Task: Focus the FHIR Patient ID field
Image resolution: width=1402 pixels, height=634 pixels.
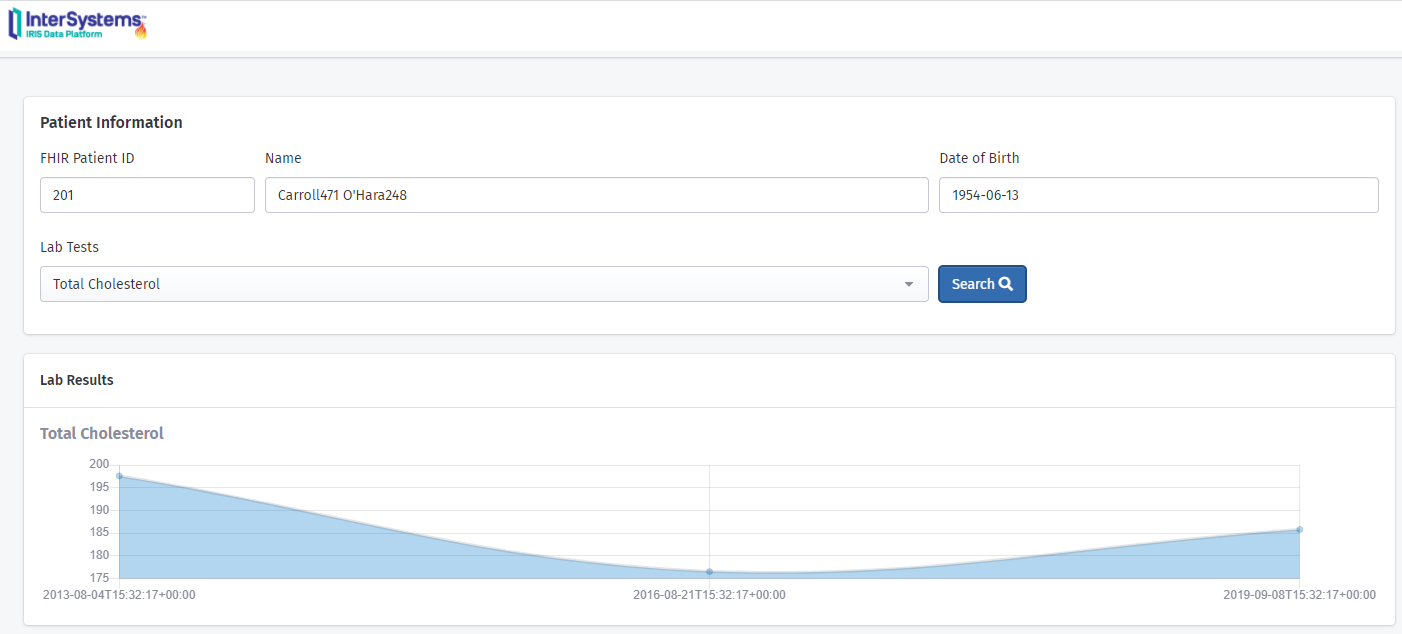Action: click(147, 196)
